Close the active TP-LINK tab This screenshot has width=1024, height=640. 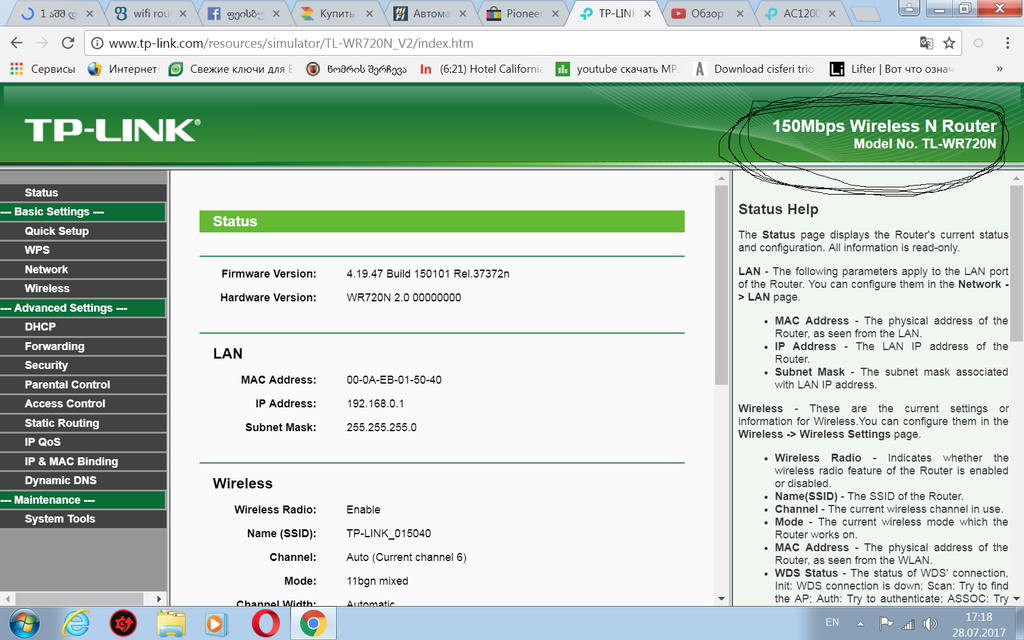(x=647, y=13)
